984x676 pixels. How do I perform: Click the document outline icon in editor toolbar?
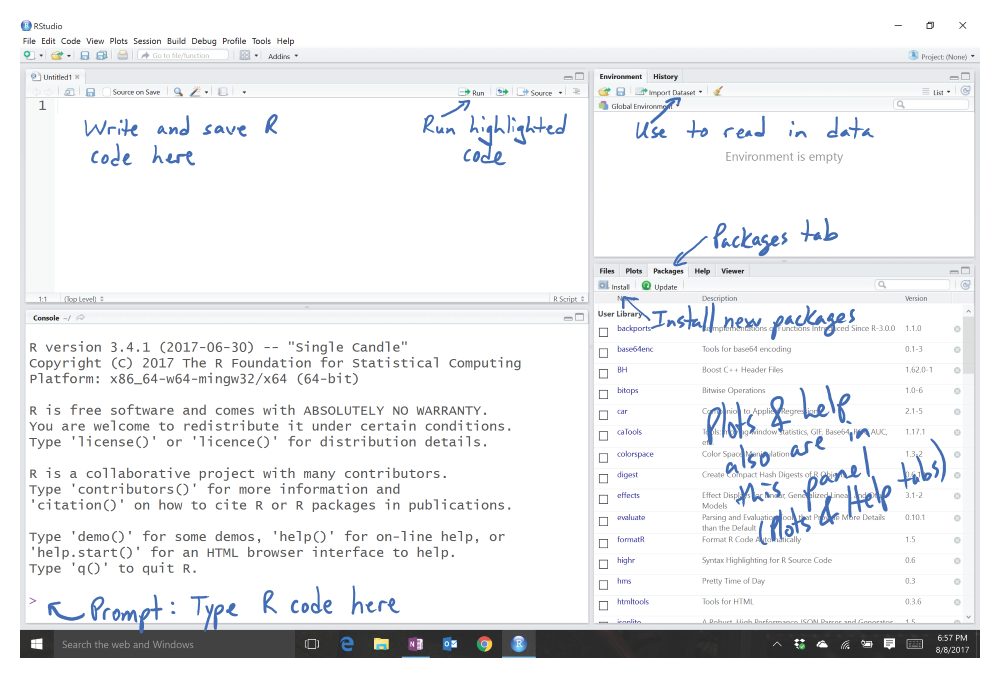pos(576,92)
